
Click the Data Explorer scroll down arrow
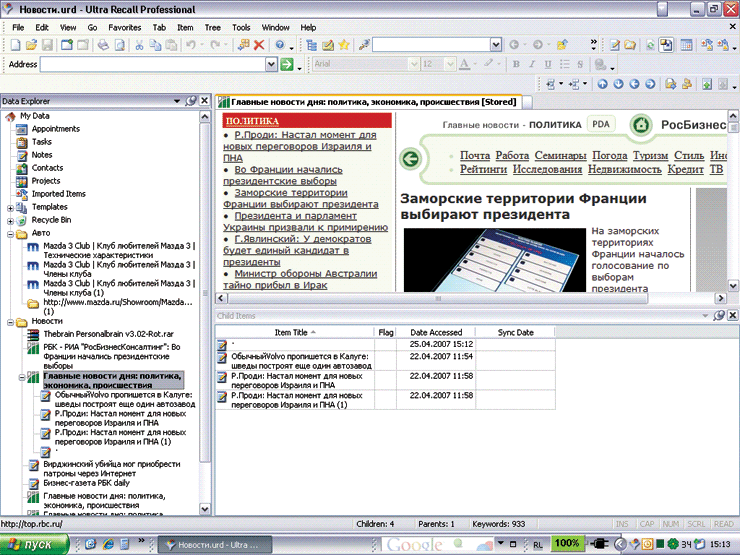click(204, 509)
